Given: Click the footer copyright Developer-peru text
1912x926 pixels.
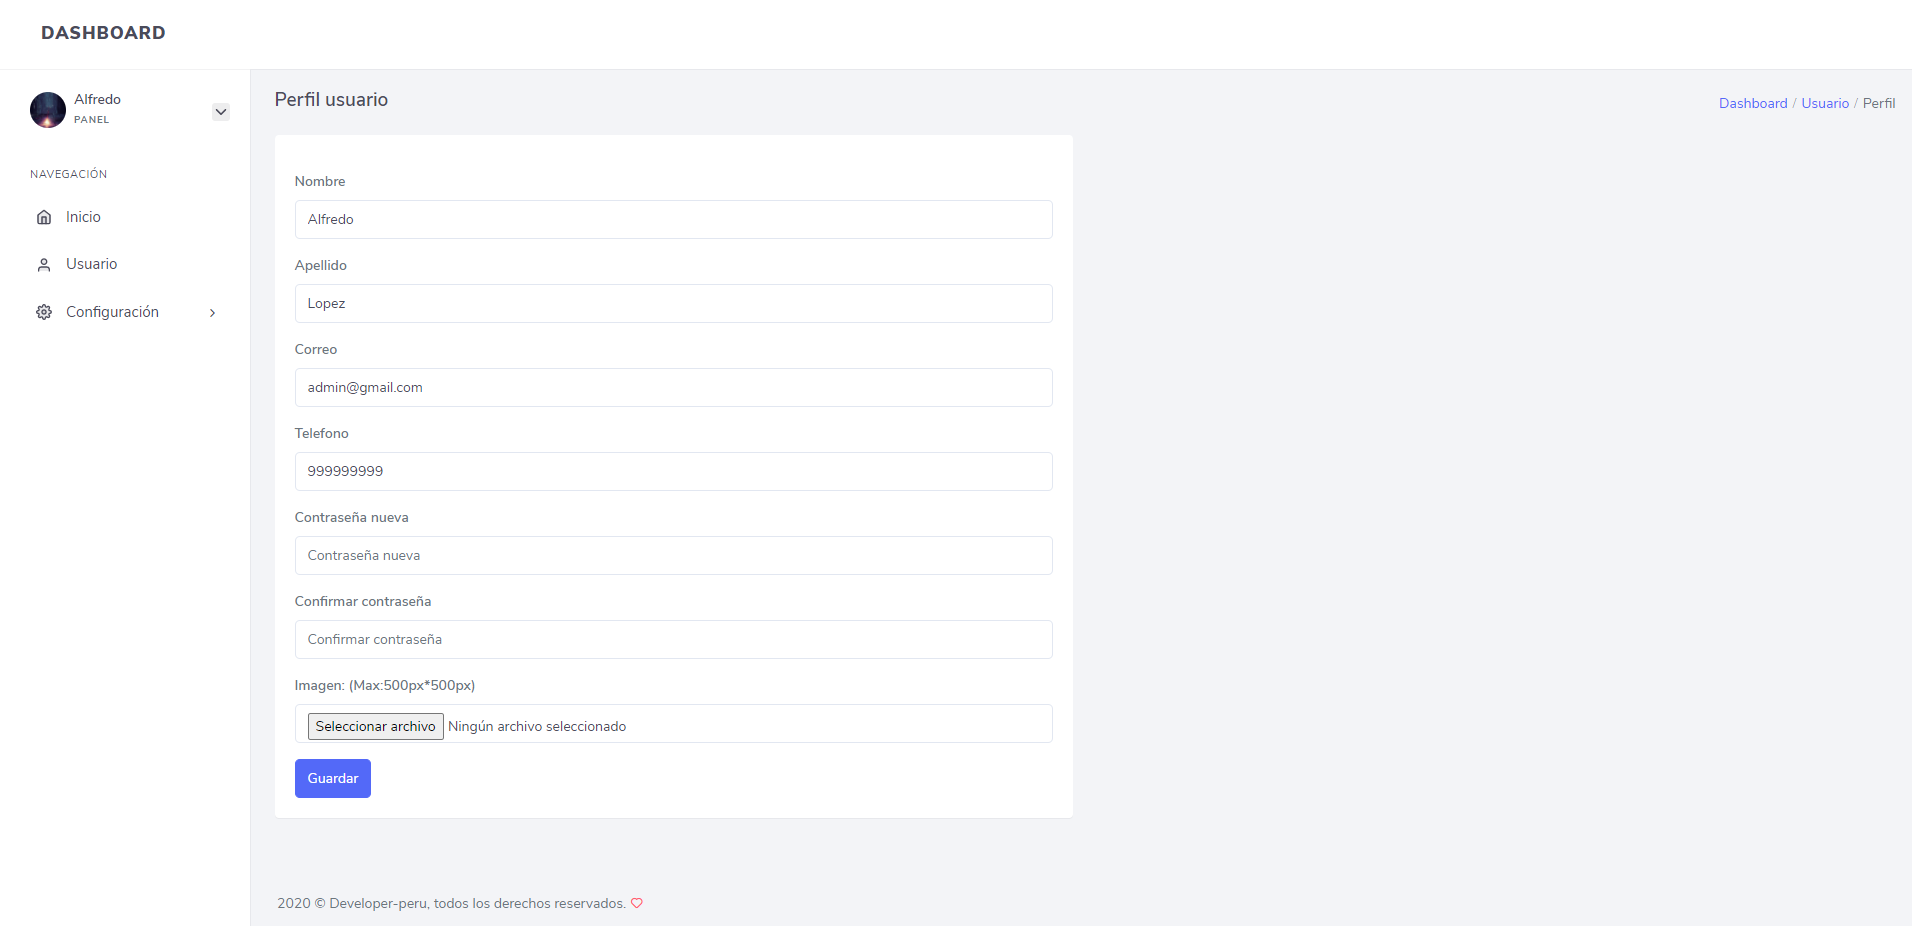Looking at the screenshot, I should 451,903.
